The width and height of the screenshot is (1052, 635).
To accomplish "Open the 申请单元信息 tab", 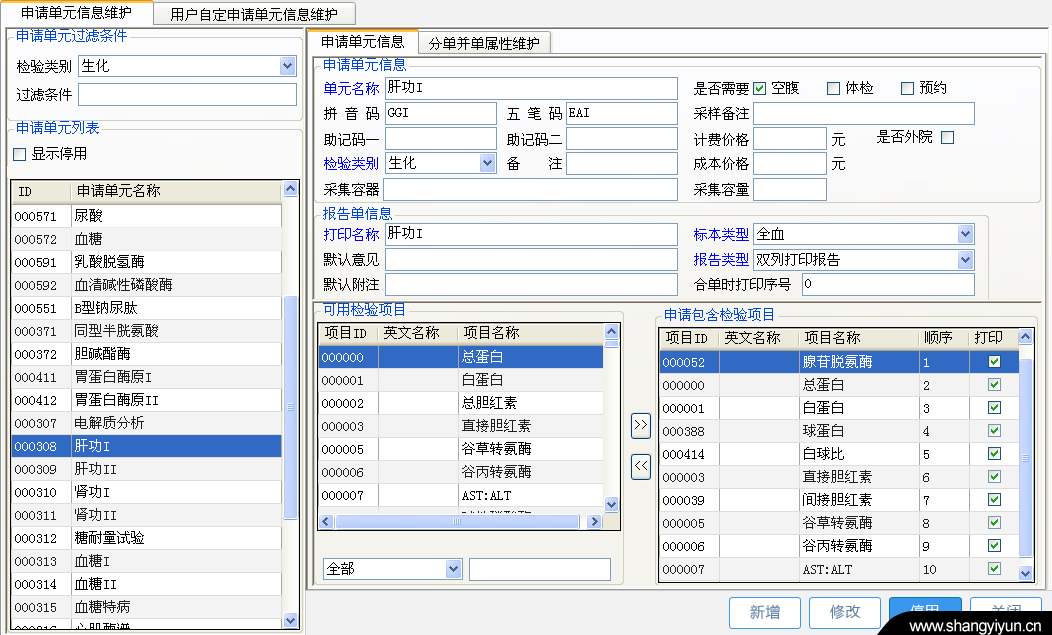I will (x=362, y=42).
